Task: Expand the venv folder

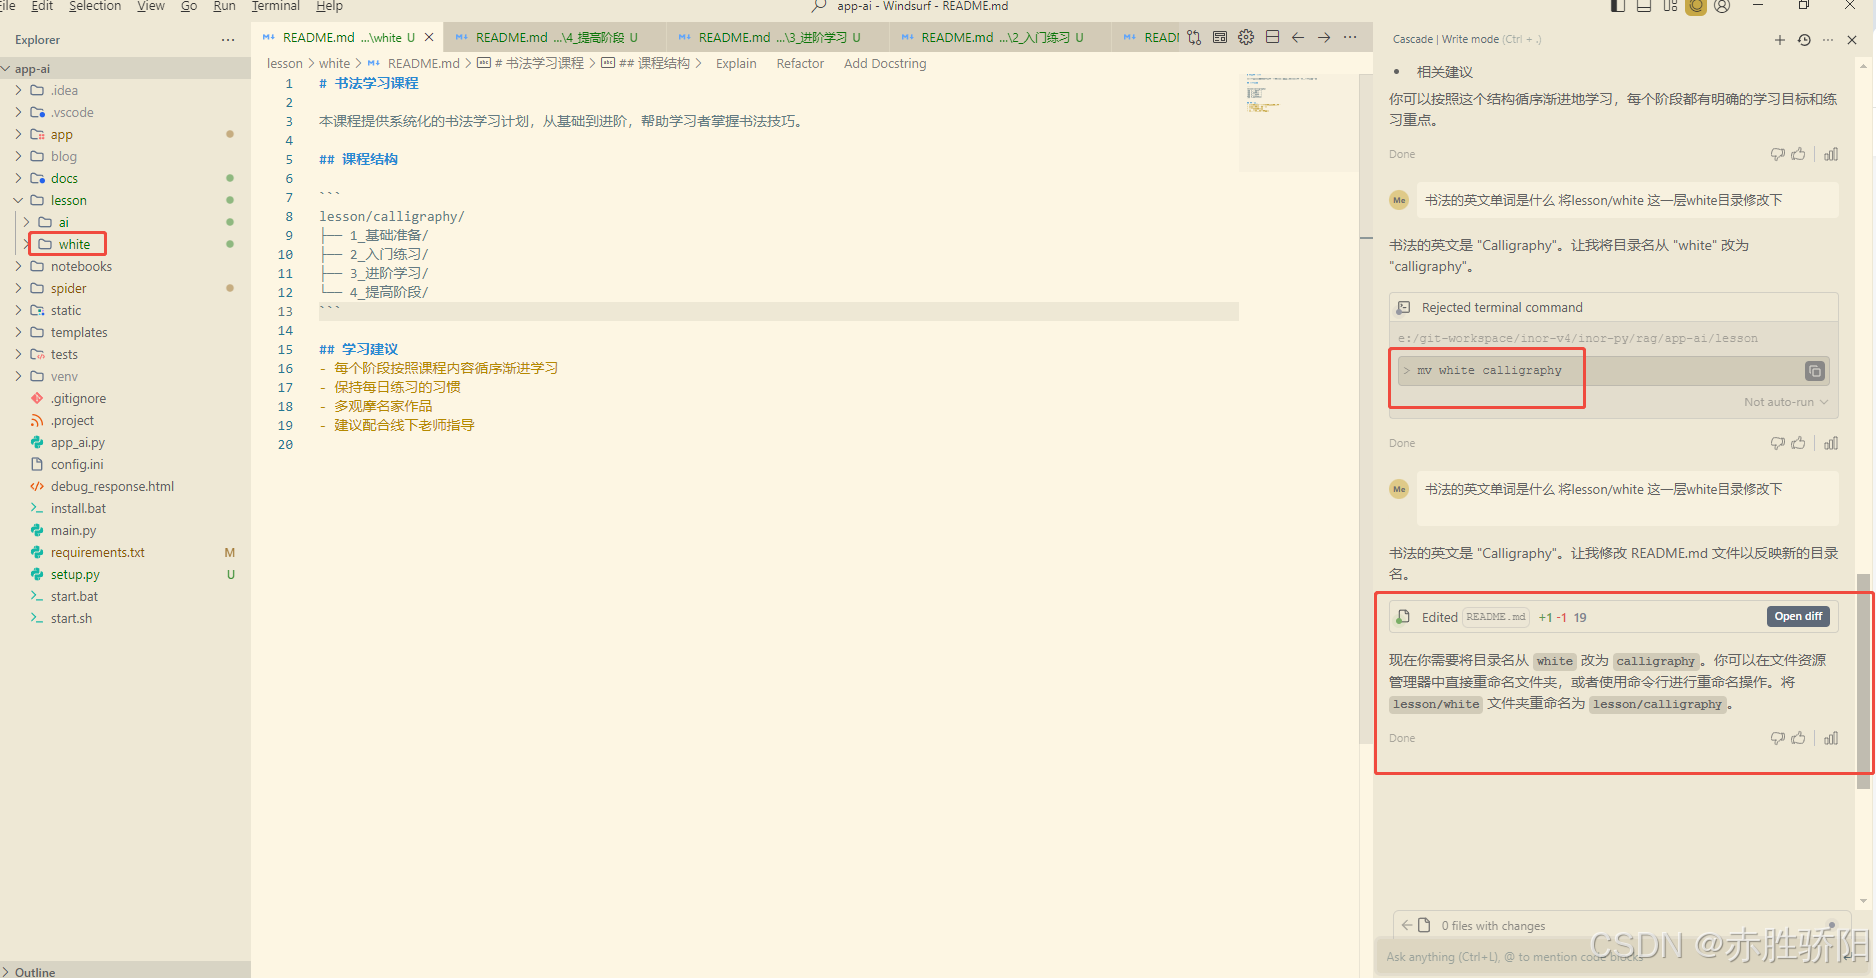Action: click(18, 376)
